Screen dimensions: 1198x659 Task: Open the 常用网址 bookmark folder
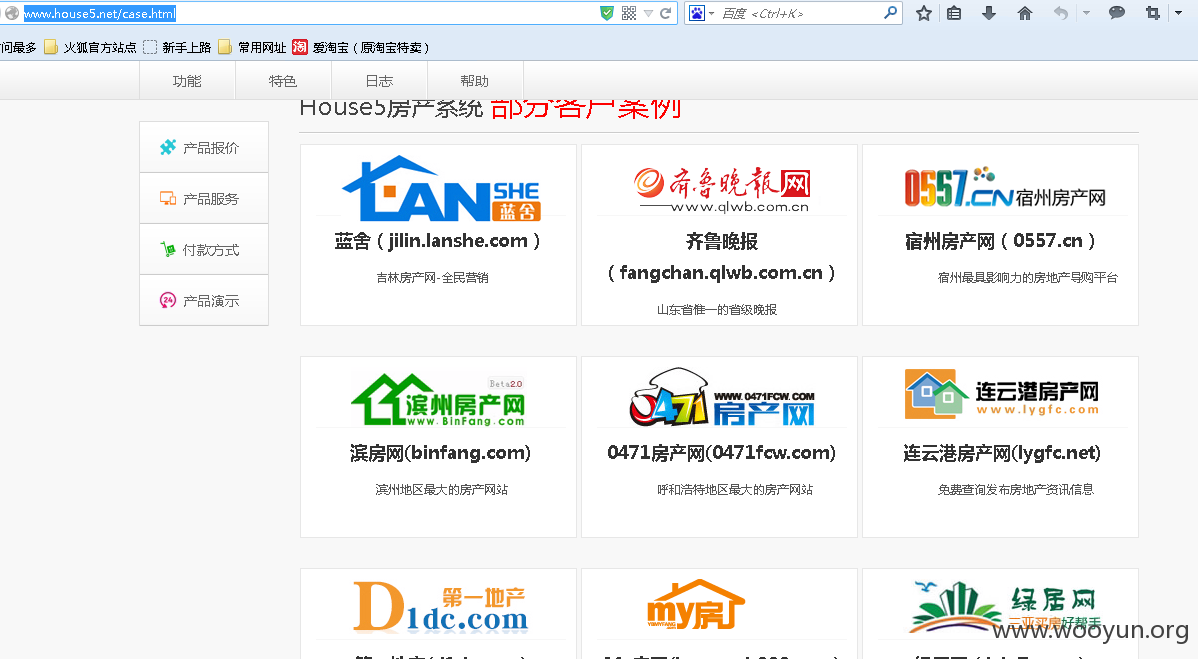[x=252, y=47]
